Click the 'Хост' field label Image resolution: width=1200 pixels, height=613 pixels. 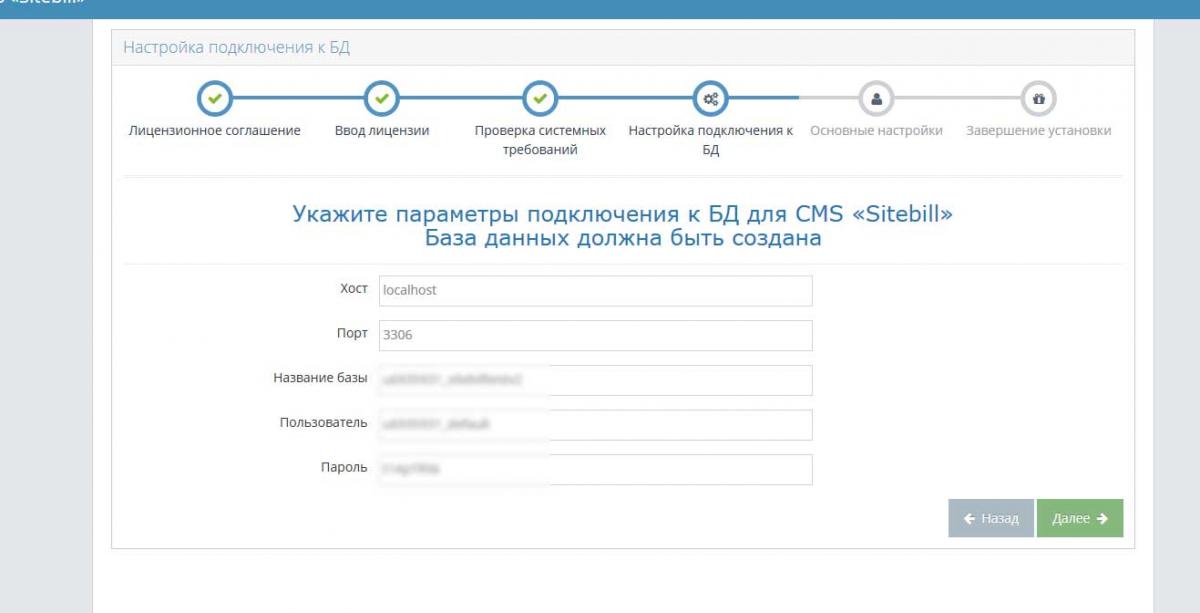tap(354, 289)
